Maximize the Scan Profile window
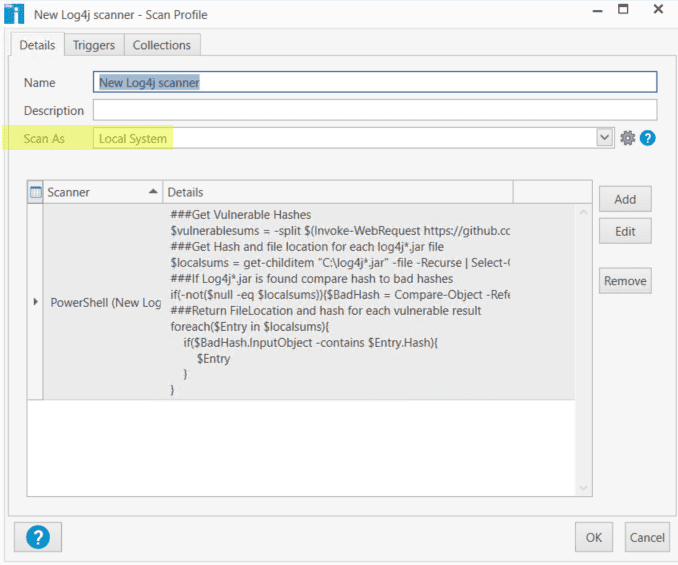 tap(623, 9)
